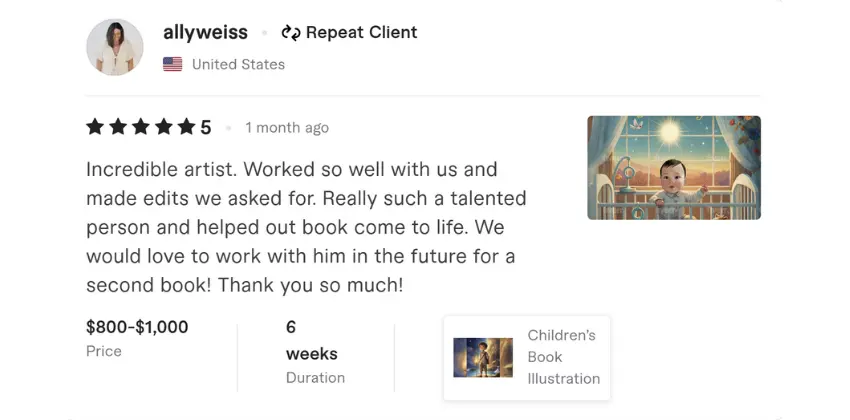Click the review text paragraph
This screenshot has height=420, width=850.
(x=305, y=227)
